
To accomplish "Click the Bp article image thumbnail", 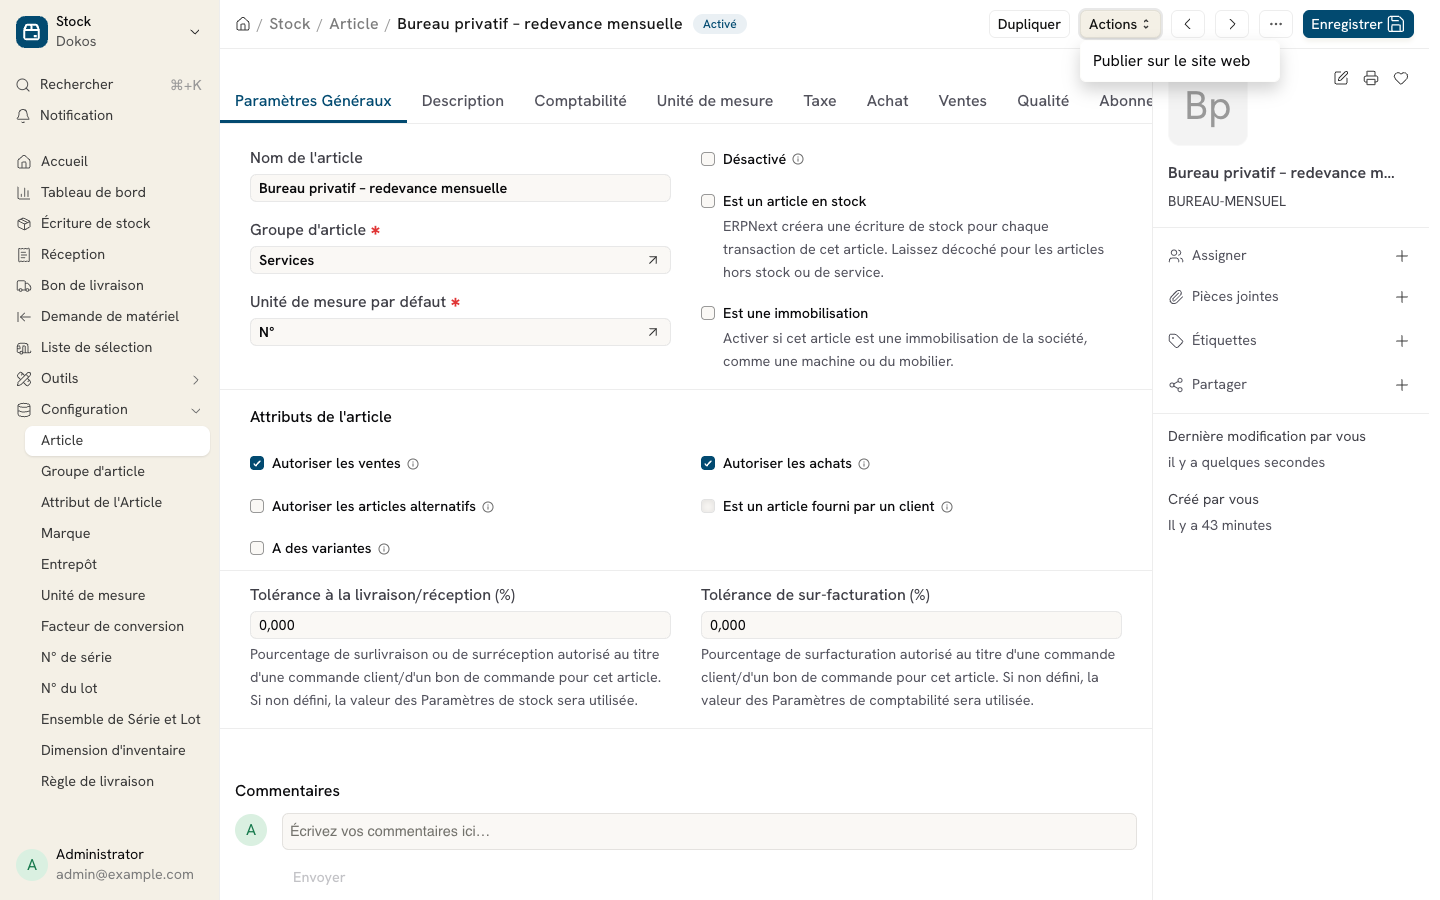I will (1208, 106).
